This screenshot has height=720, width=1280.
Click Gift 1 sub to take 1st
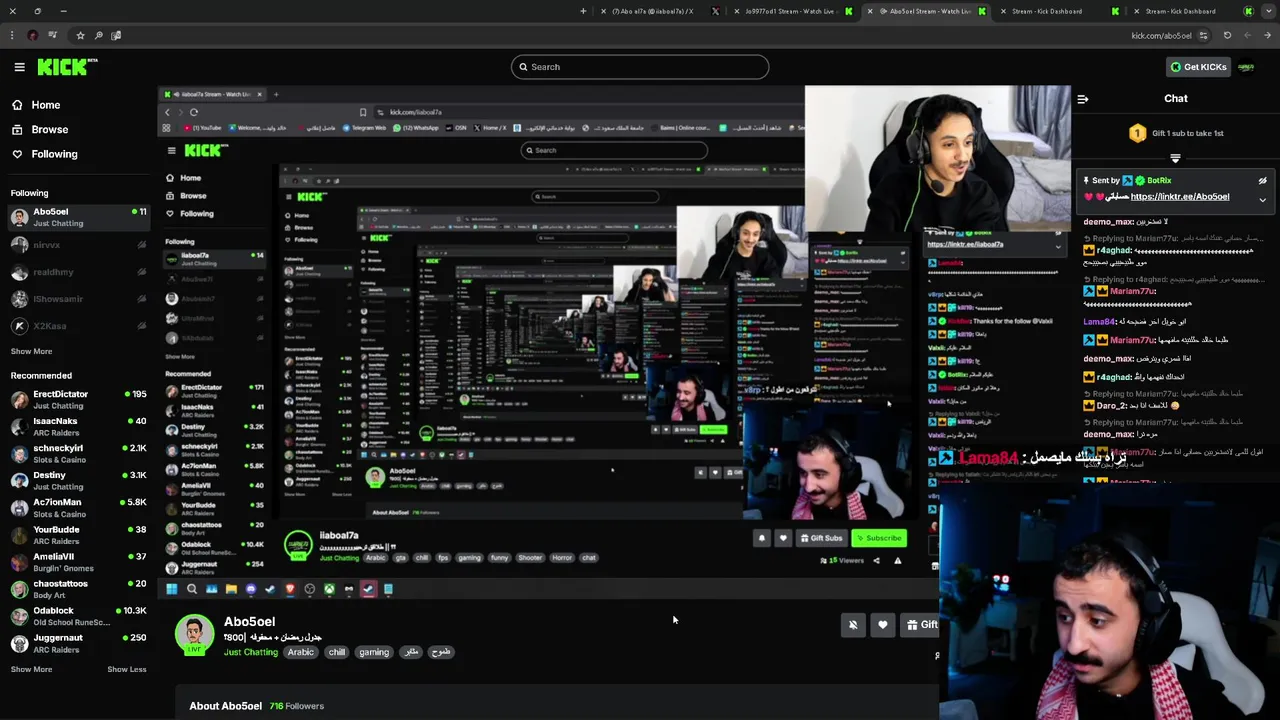tap(1187, 133)
